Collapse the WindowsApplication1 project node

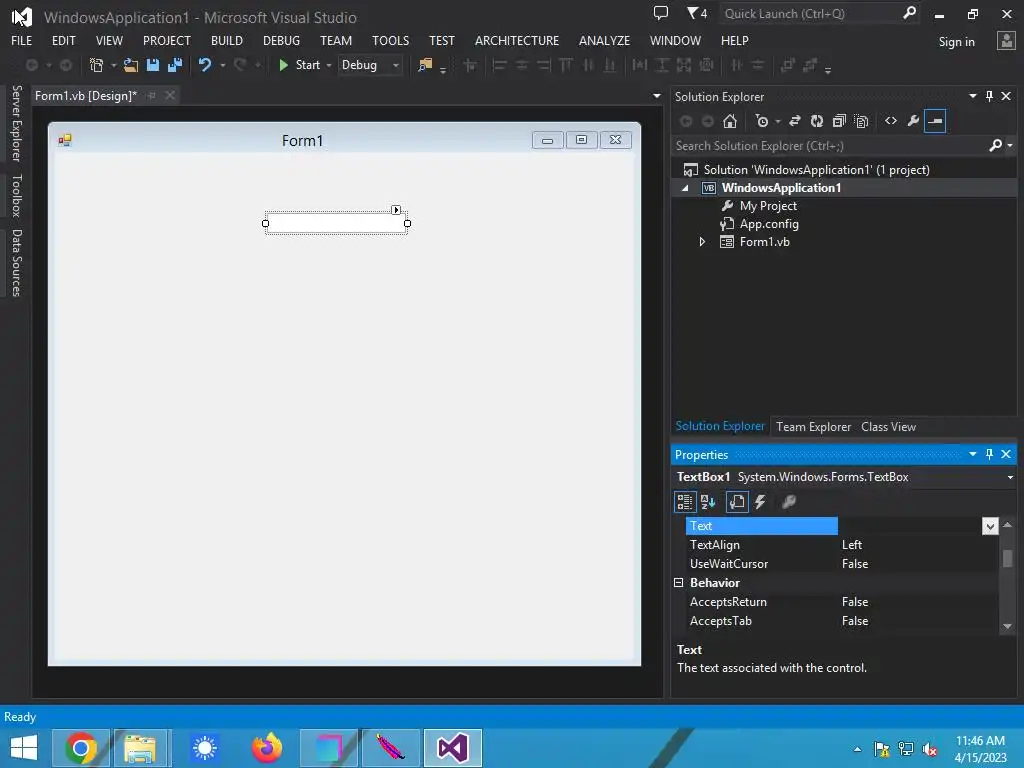click(x=685, y=188)
